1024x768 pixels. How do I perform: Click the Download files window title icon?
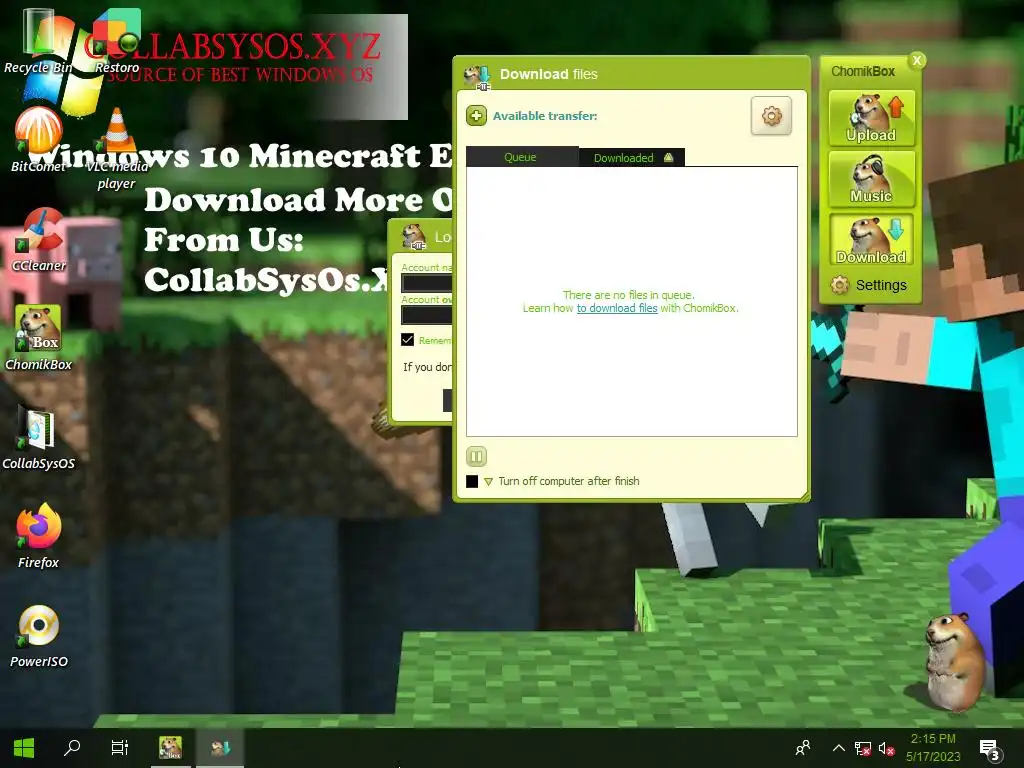point(477,76)
